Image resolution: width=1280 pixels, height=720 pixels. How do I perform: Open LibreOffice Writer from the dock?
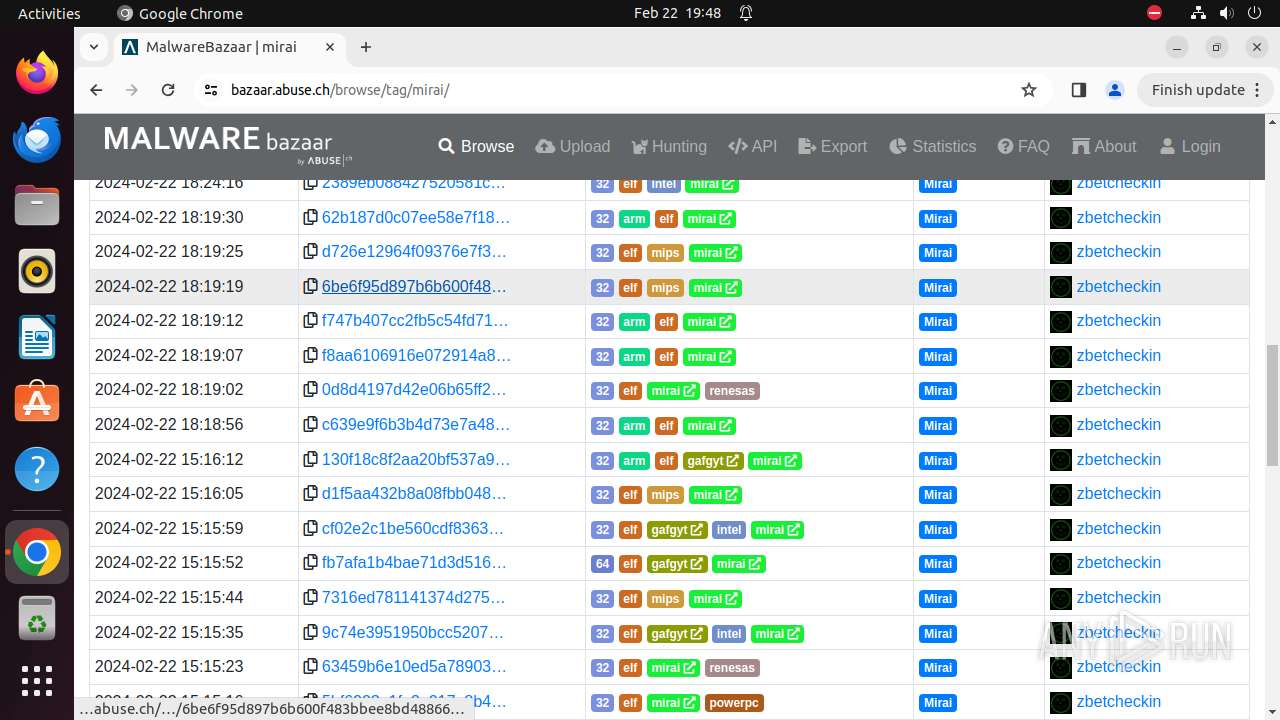(x=37, y=337)
